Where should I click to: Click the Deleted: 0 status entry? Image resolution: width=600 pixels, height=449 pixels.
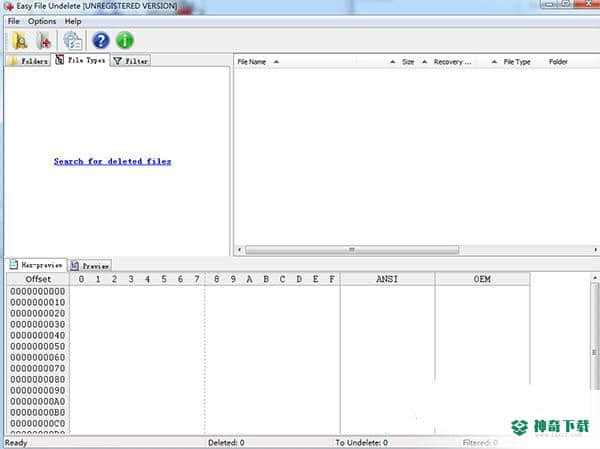pyautogui.click(x=226, y=443)
